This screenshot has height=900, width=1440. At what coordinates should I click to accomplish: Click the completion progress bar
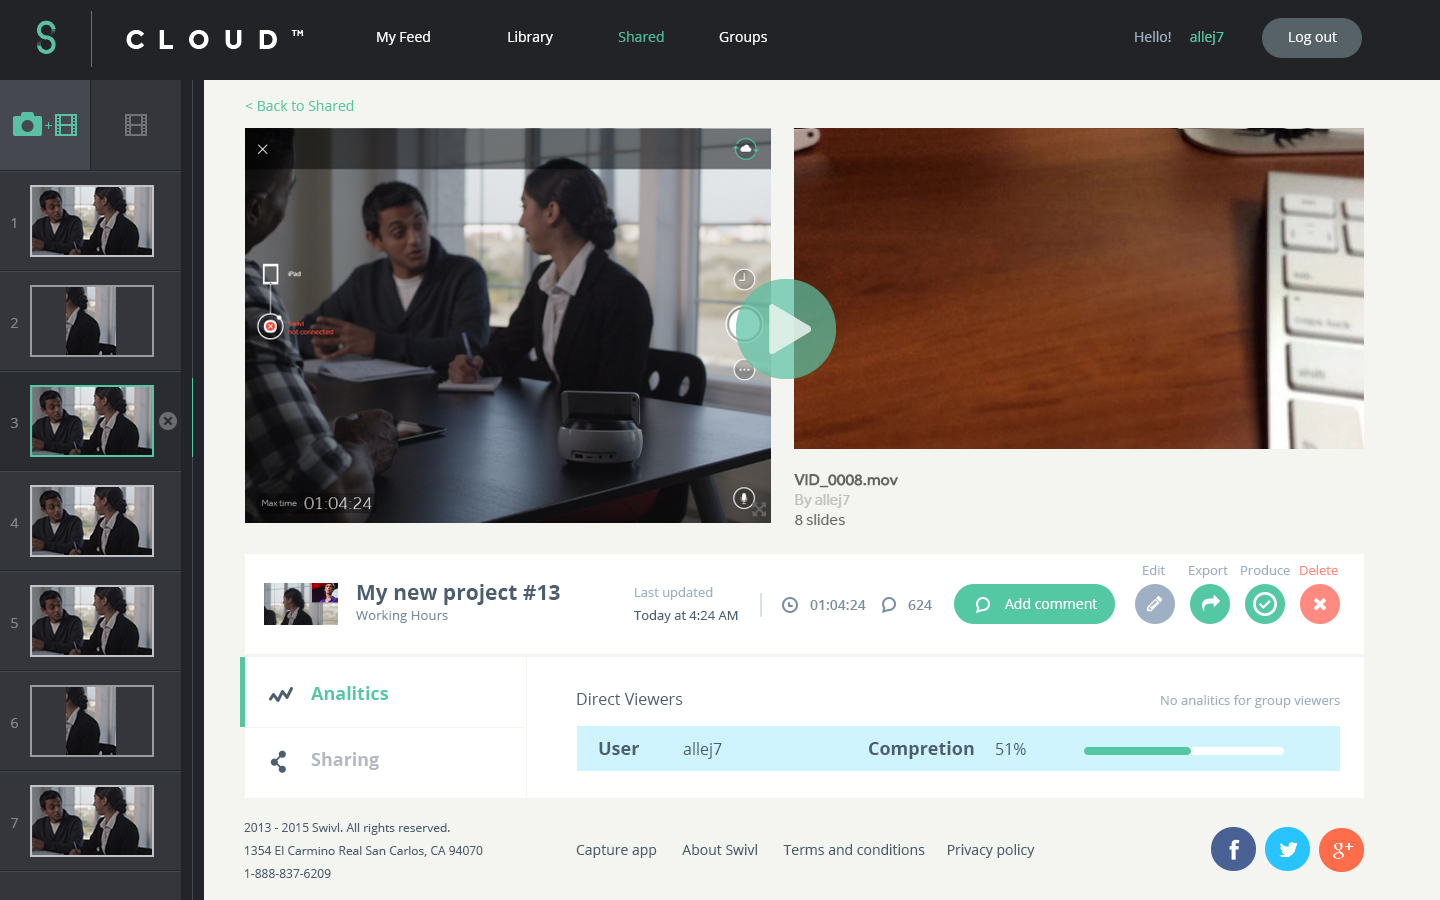point(1184,750)
